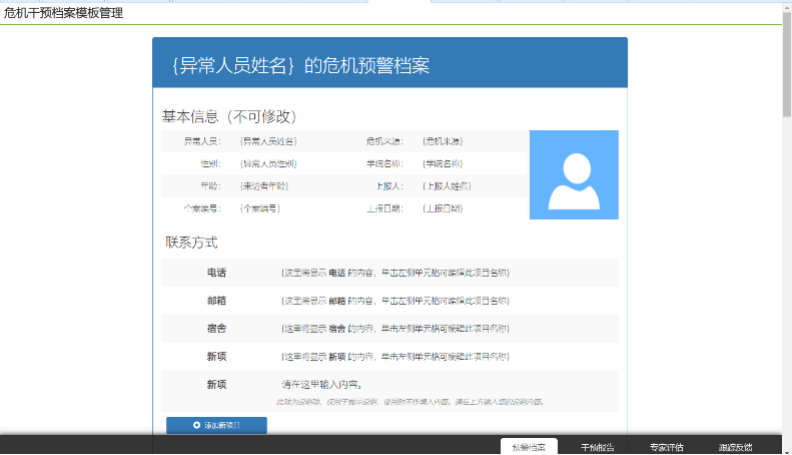Edit the 邮箱 item name cell
Viewport: 792px width, 455px height.
(x=217, y=300)
